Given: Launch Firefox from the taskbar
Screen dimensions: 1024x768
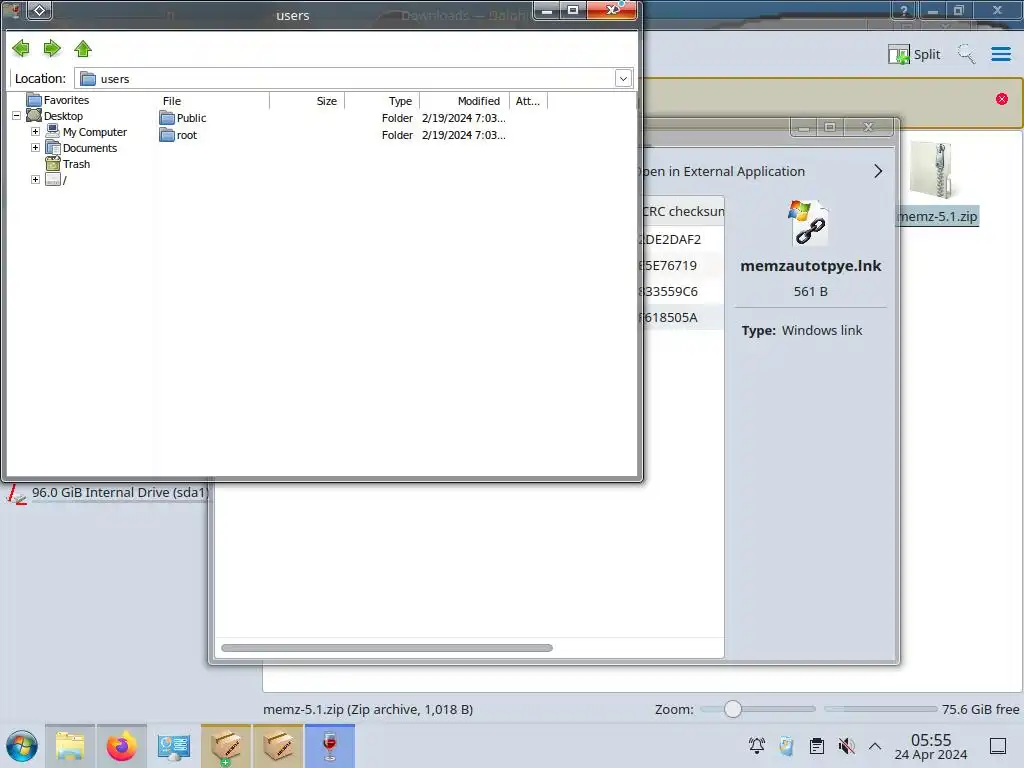Looking at the screenshot, I should 121,746.
